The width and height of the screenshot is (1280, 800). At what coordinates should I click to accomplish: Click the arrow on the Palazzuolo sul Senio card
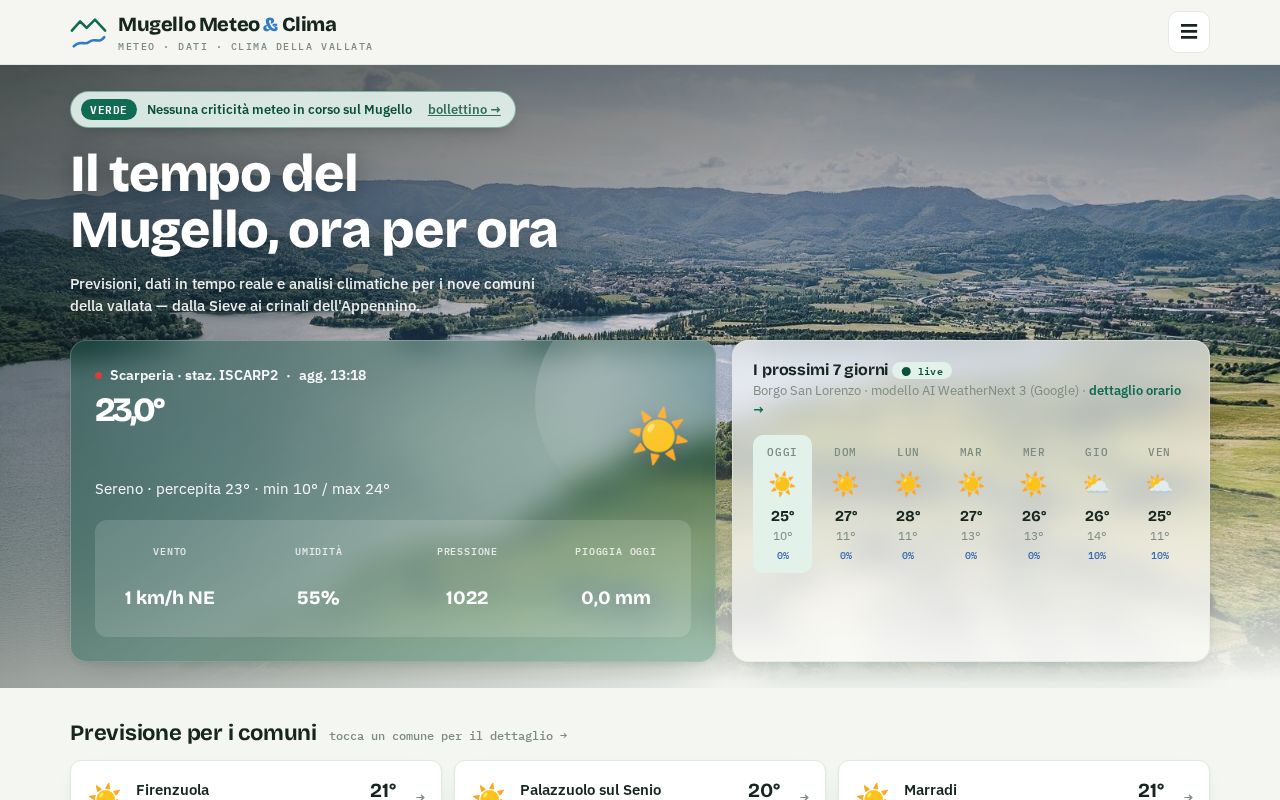pos(804,797)
